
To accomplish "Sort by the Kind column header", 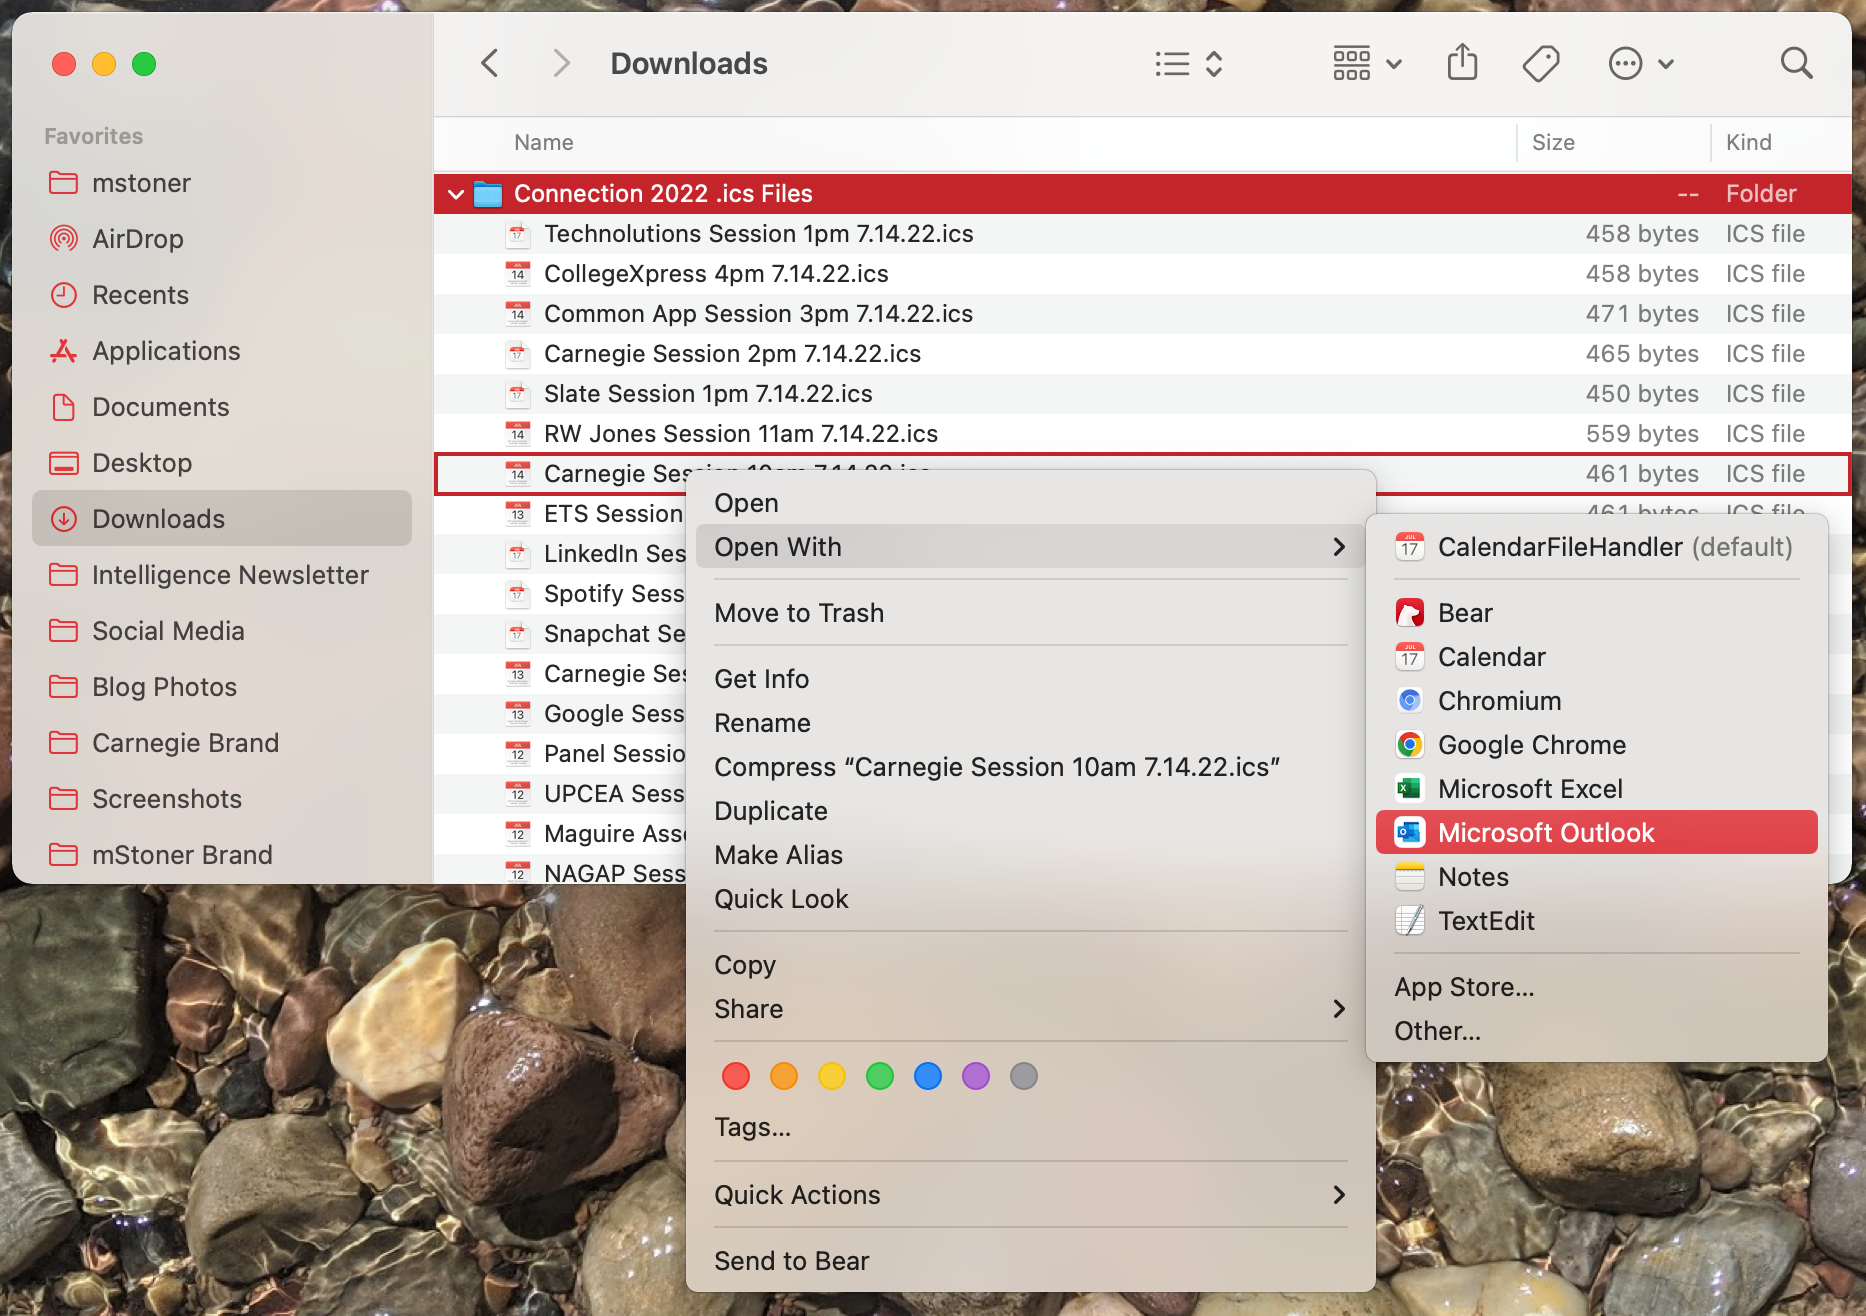I will 1781,143.
